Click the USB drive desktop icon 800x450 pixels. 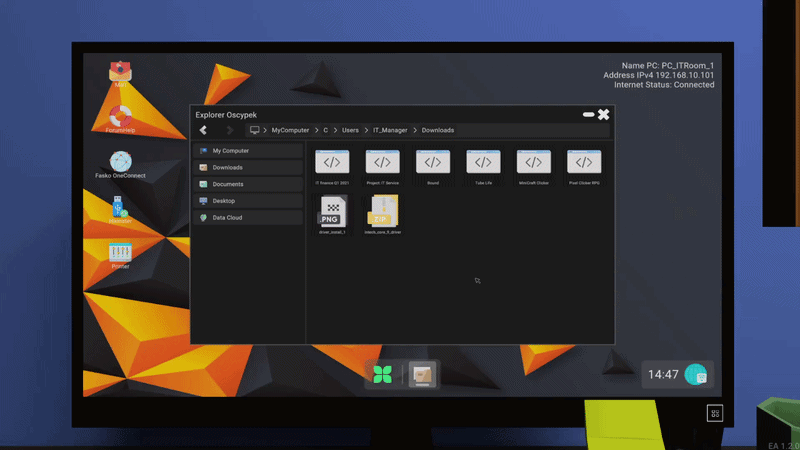tap(120, 210)
